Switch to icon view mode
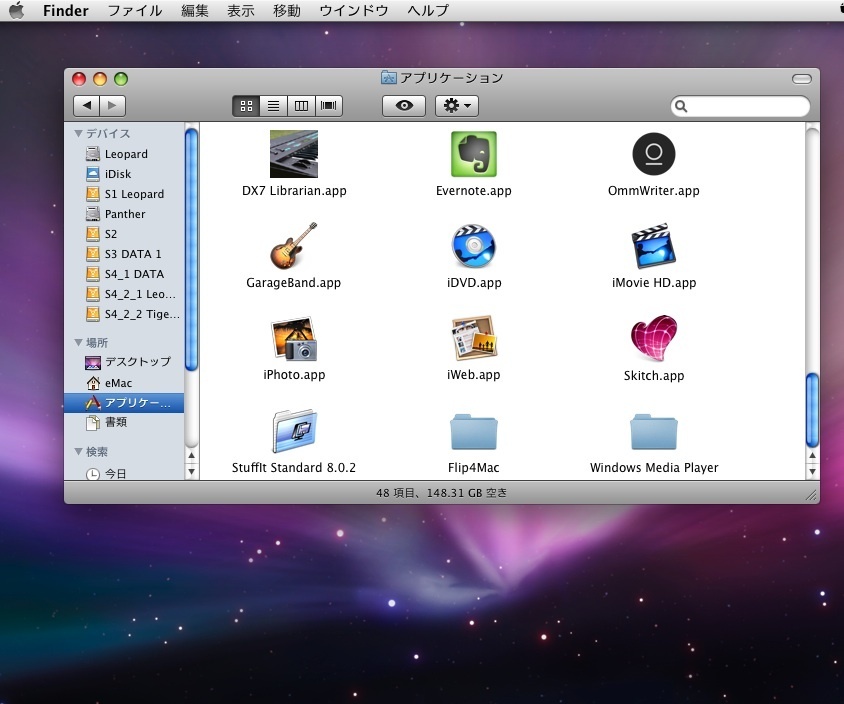The height and width of the screenshot is (704, 844). [246, 106]
